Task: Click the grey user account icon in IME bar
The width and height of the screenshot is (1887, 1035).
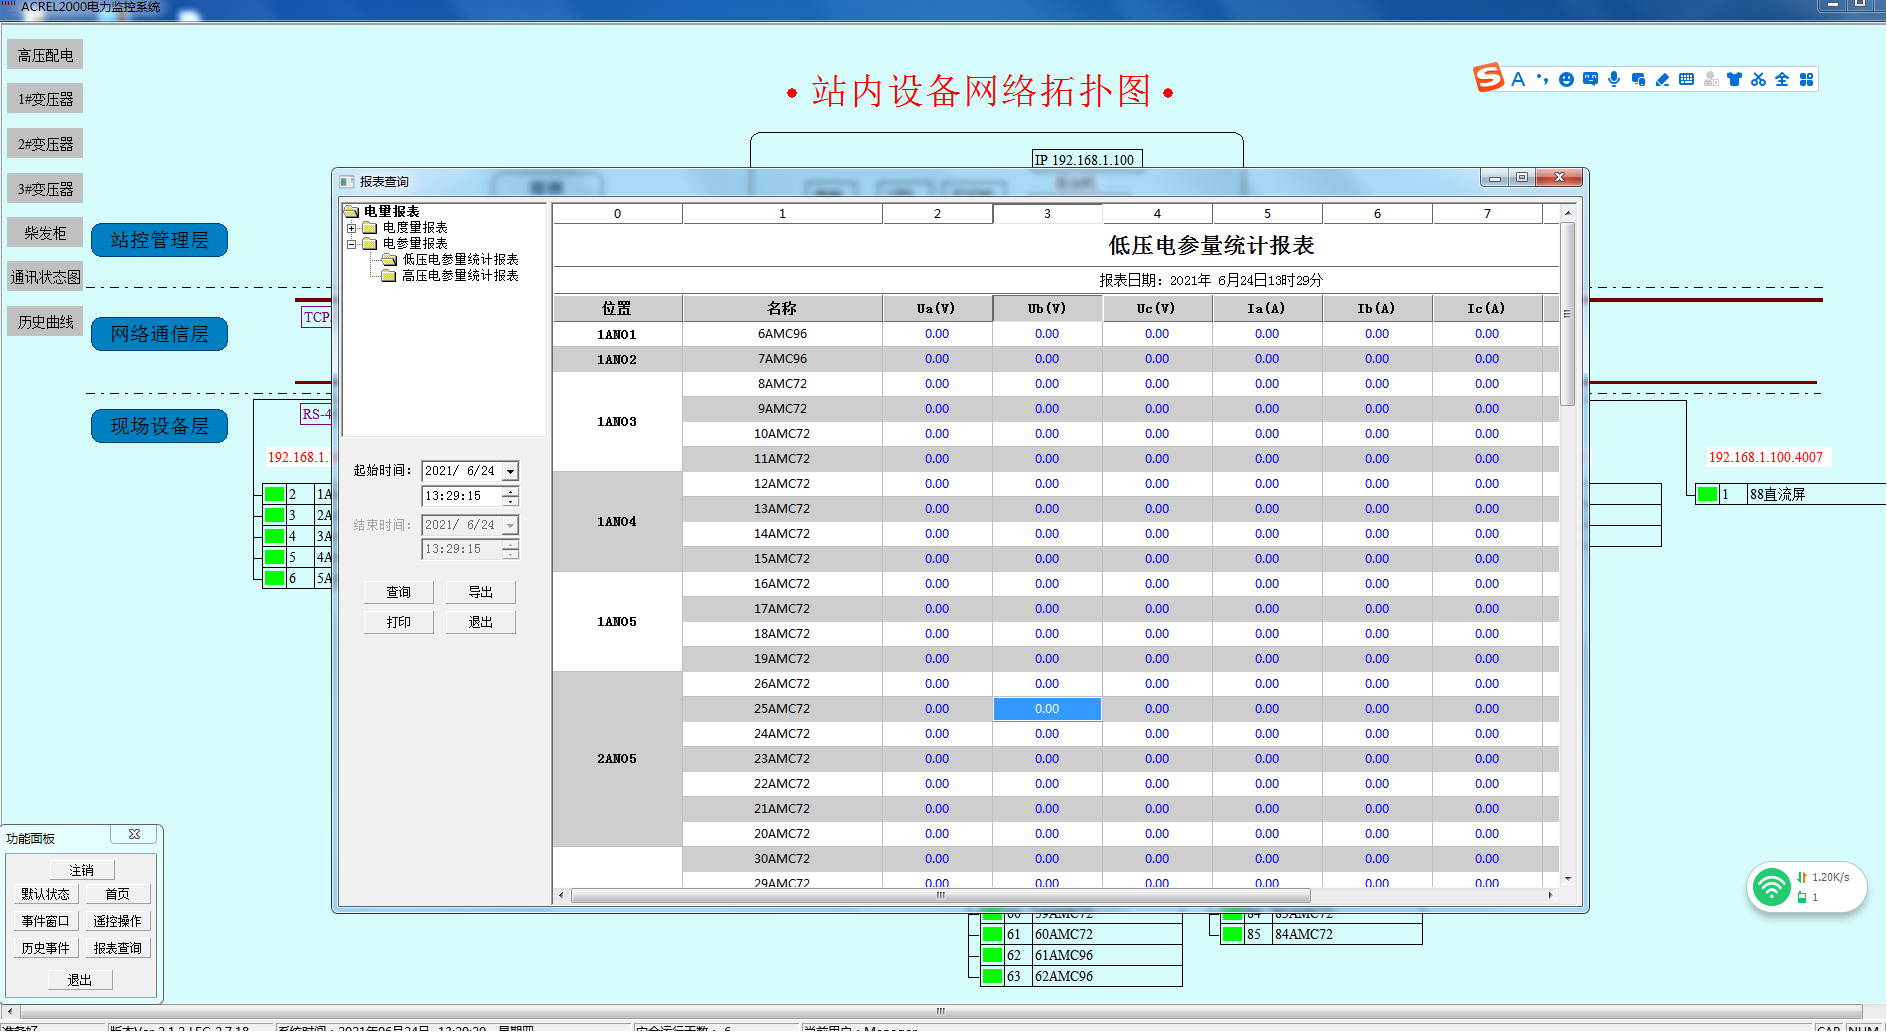Action: (1711, 79)
